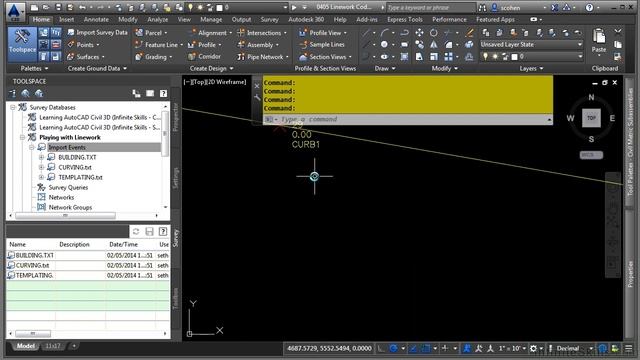Toggle layer lock icon in Layers panel
Screen dimensions: 640x360
tap(505, 56)
